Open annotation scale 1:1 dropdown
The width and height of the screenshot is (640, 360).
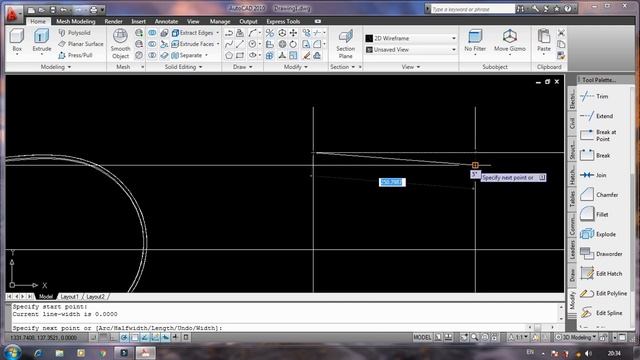pyautogui.click(x=518, y=338)
